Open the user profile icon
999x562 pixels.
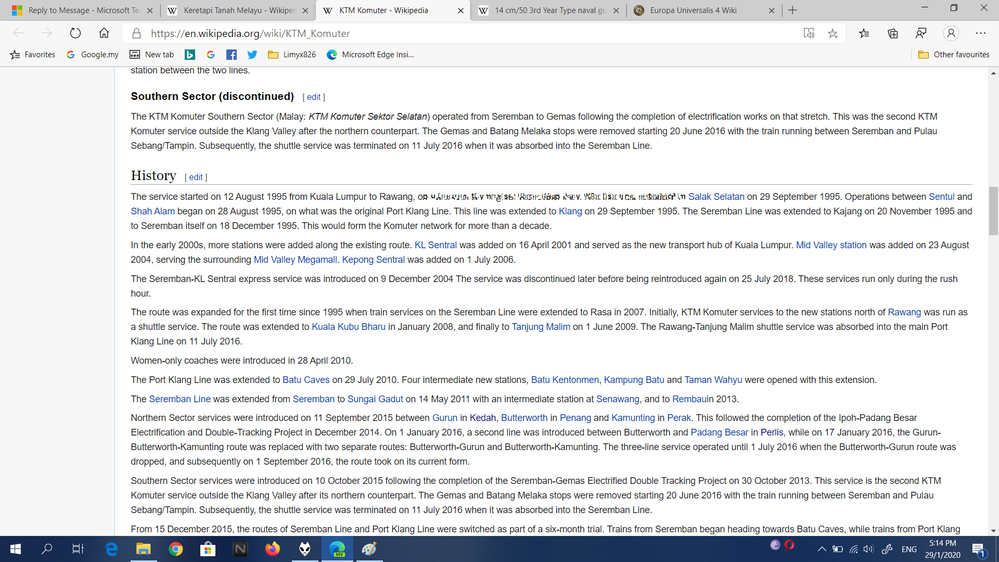(951, 33)
